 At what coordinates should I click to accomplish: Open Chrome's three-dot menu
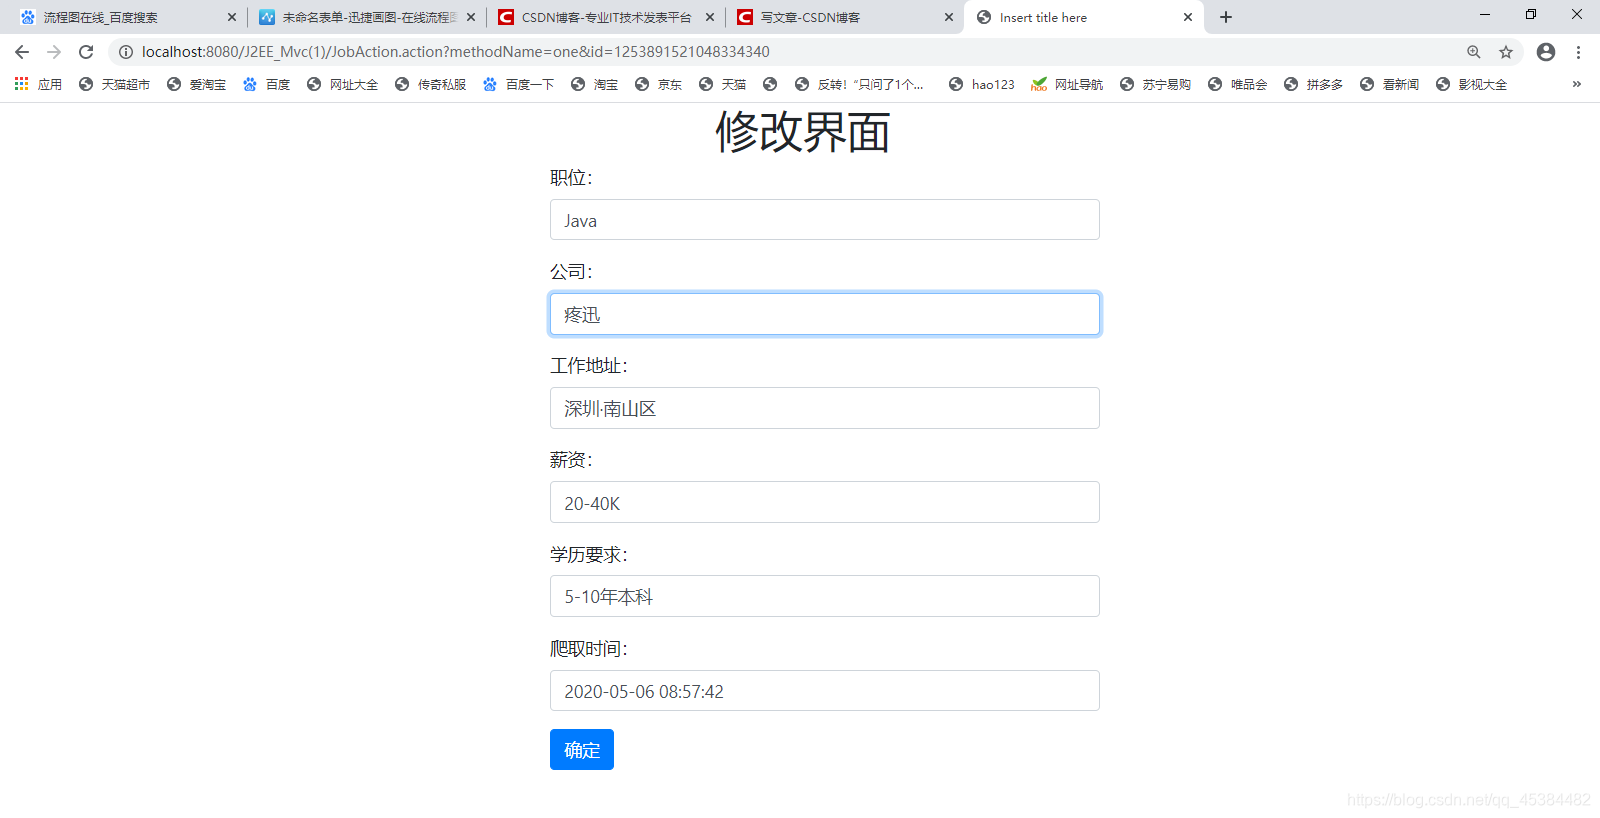click(1579, 52)
